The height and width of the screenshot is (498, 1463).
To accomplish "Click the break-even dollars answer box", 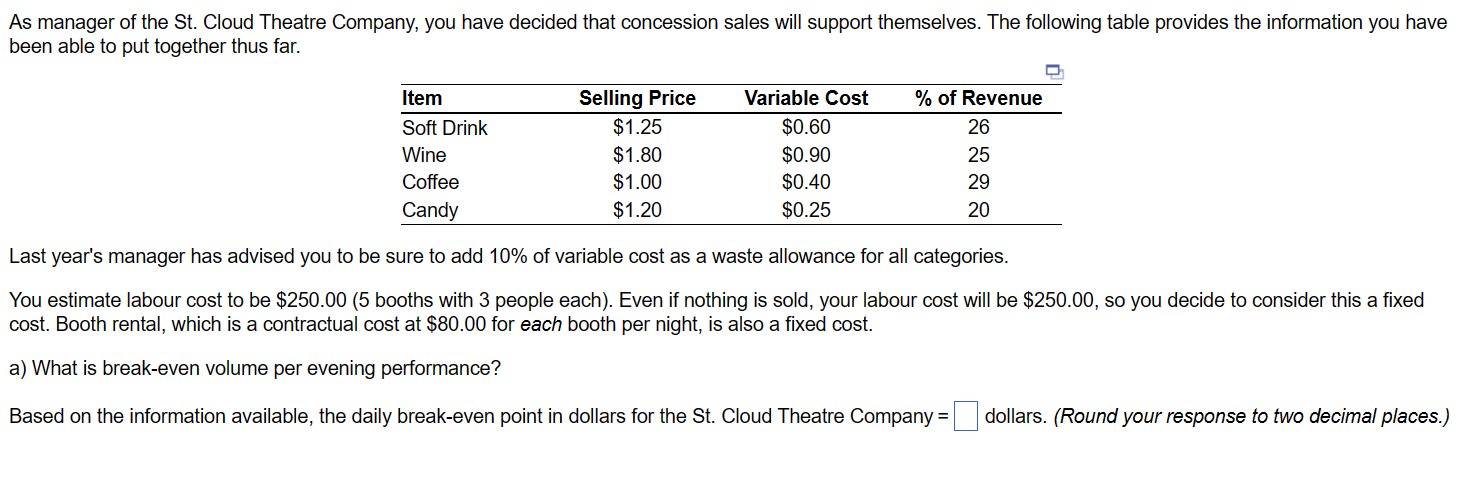I will [x=965, y=415].
